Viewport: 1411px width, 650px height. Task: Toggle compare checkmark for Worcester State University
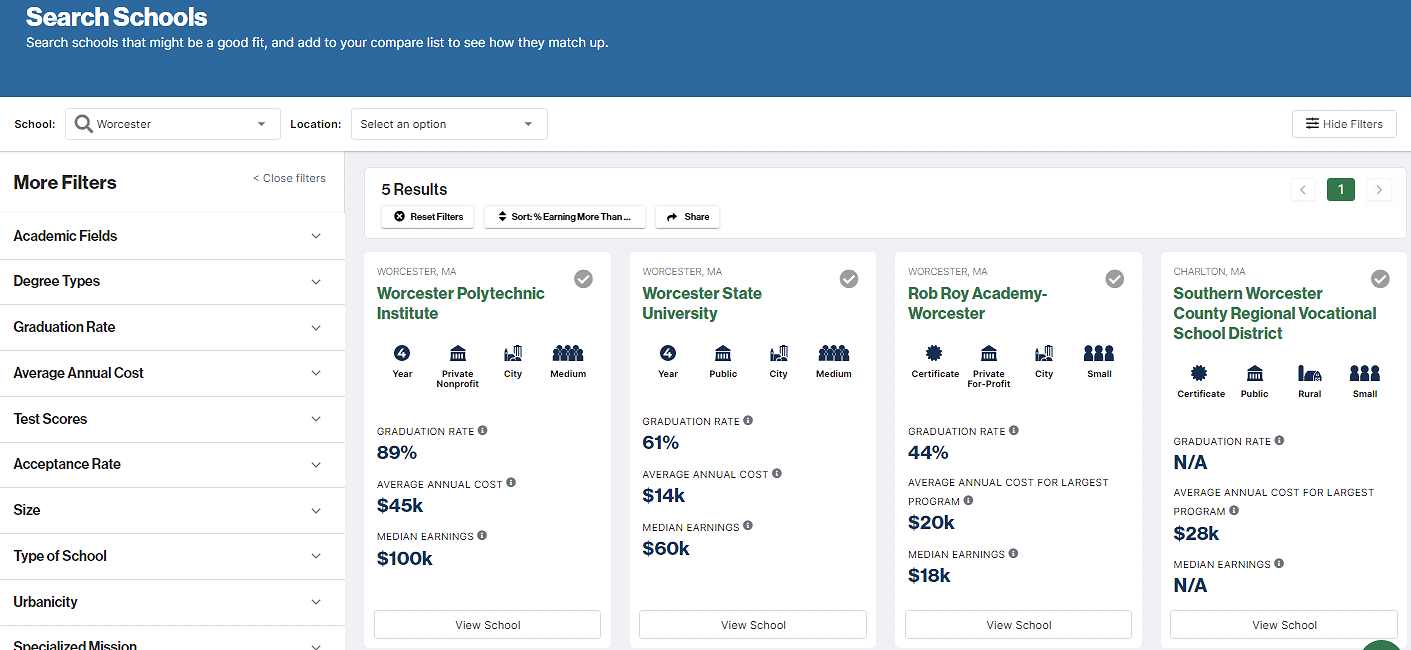tap(849, 279)
